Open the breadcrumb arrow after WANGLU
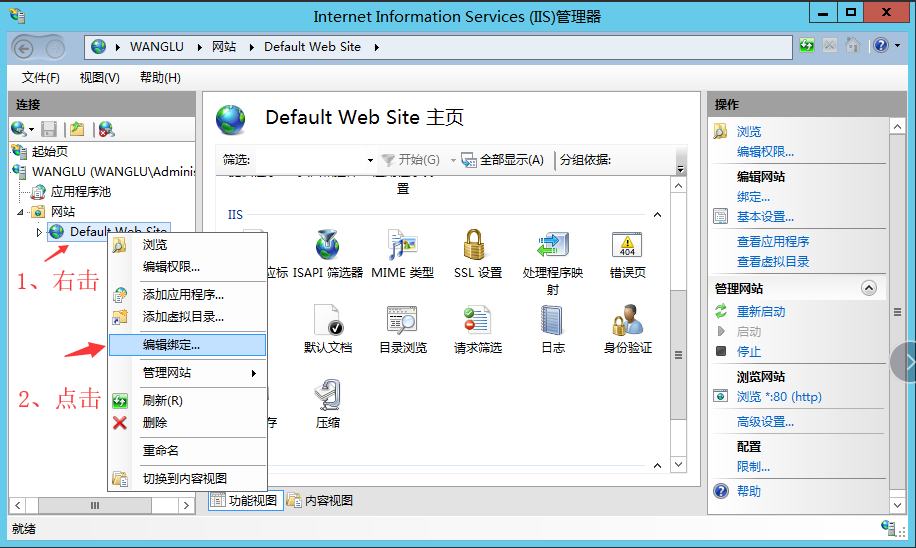The height and width of the screenshot is (548, 916). click(199, 47)
